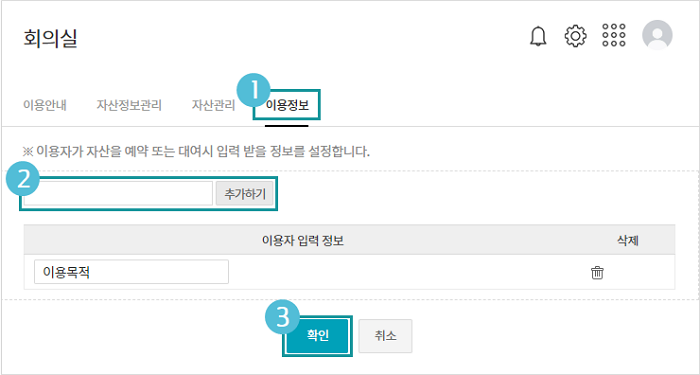Switch to the 자산관리 tab

click(x=213, y=105)
